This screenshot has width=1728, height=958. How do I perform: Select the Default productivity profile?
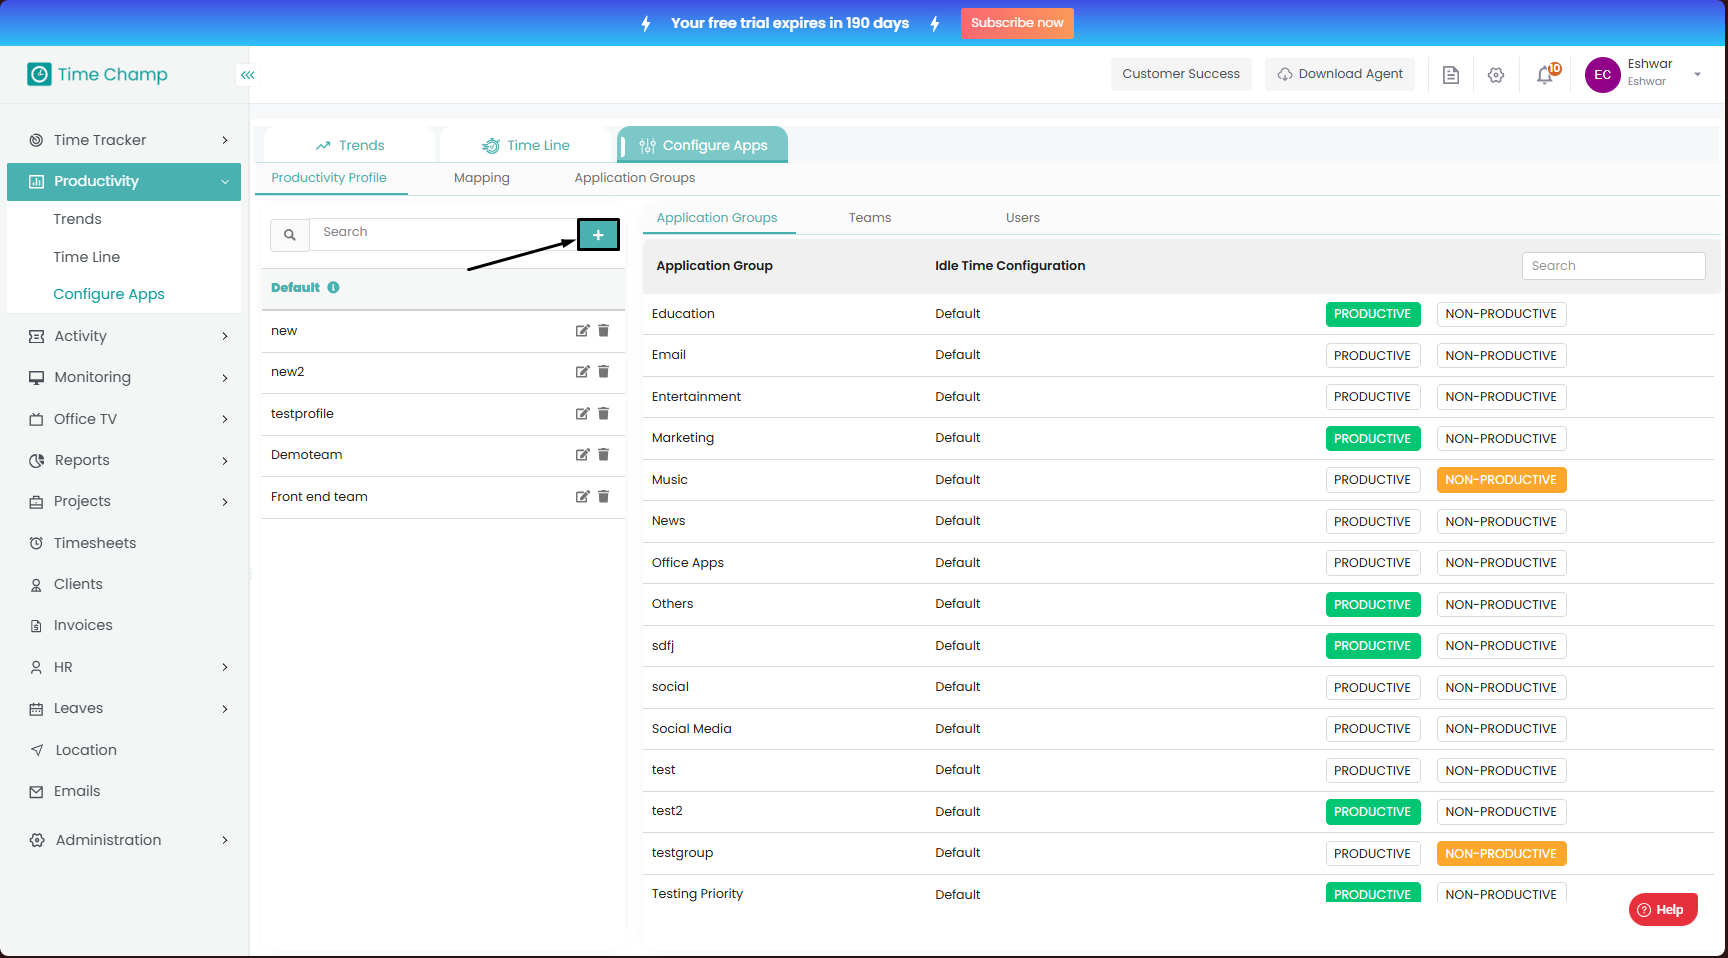[443, 288]
